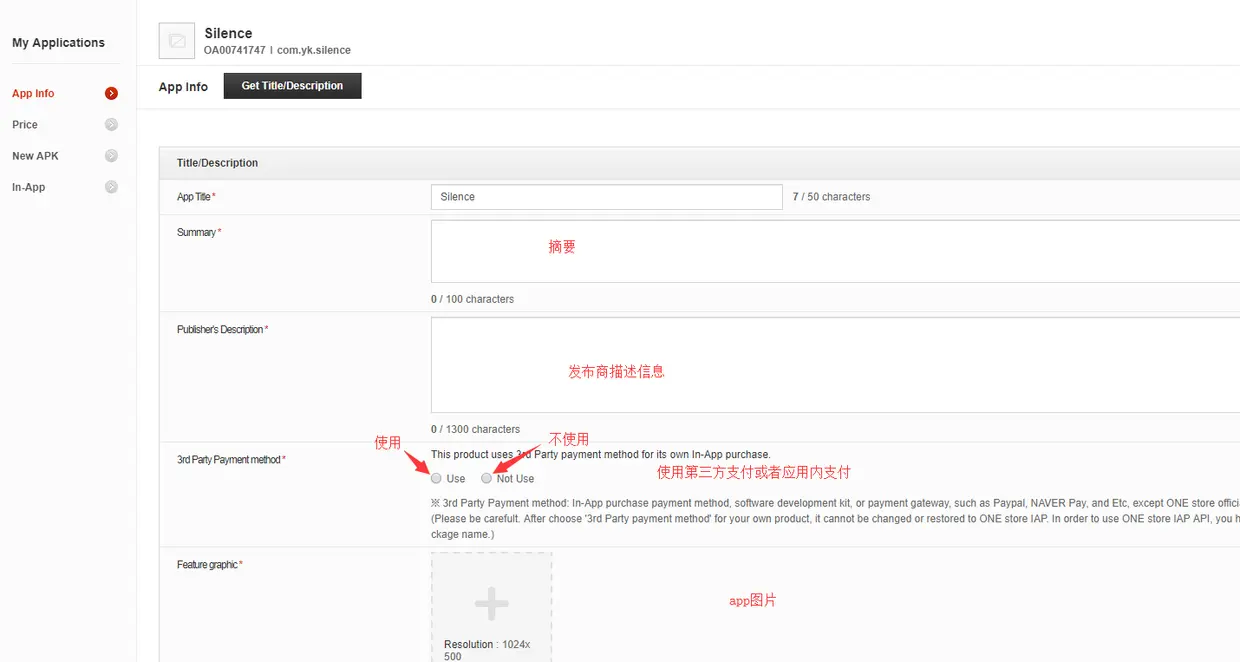This screenshot has height=662, width=1240.
Task: Click the App Title input field
Action: coord(607,197)
